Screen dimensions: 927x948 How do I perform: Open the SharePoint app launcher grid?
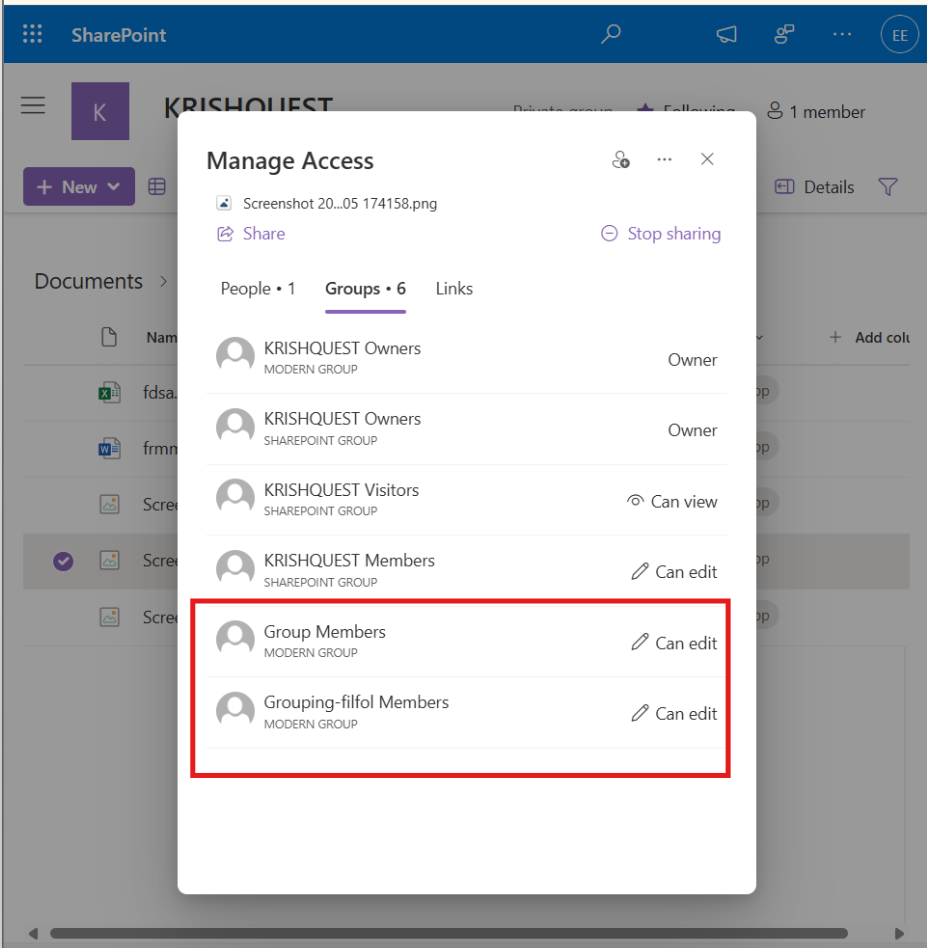33,34
